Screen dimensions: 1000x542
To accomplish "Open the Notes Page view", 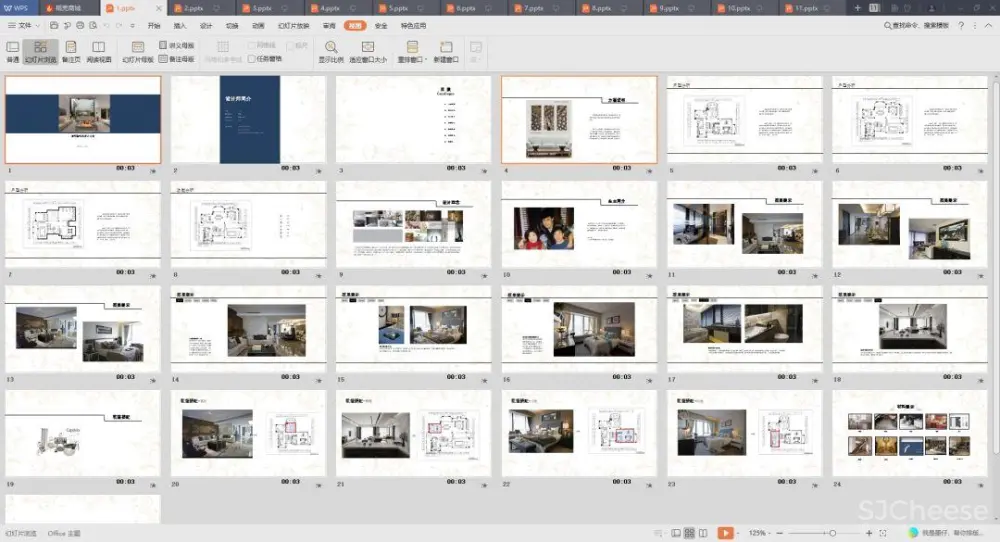I will (x=71, y=51).
